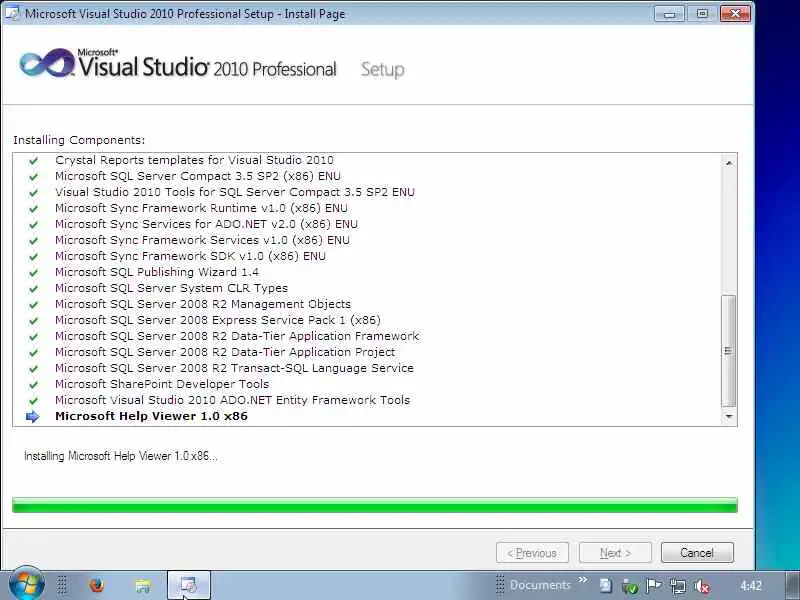Select Crystal Reports templates for Visual Studio 2010 text

[x=194, y=160]
